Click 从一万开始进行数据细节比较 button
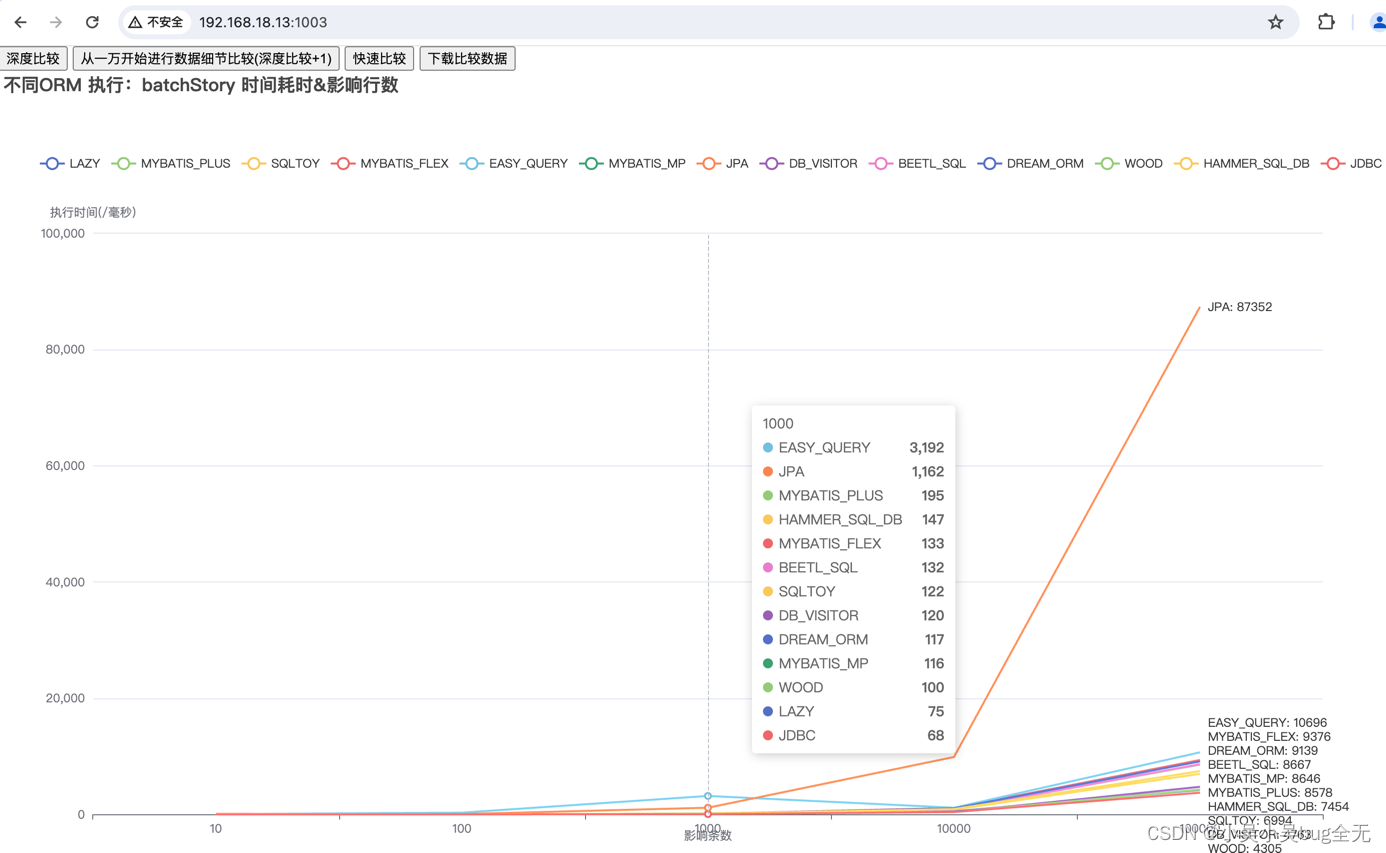This screenshot has height=853, width=1386. [x=206, y=58]
